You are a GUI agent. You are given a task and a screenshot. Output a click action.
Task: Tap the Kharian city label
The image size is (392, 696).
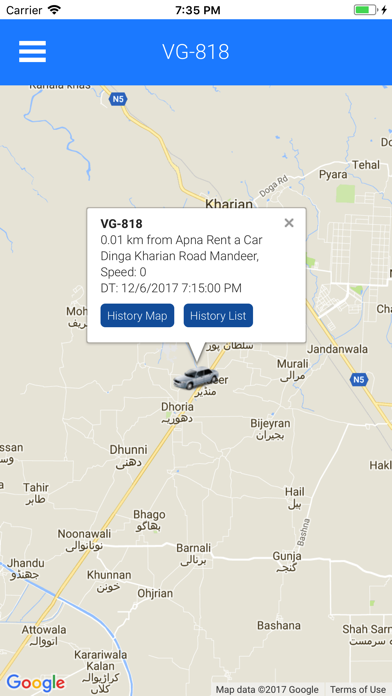pyautogui.click(x=229, y=204)
